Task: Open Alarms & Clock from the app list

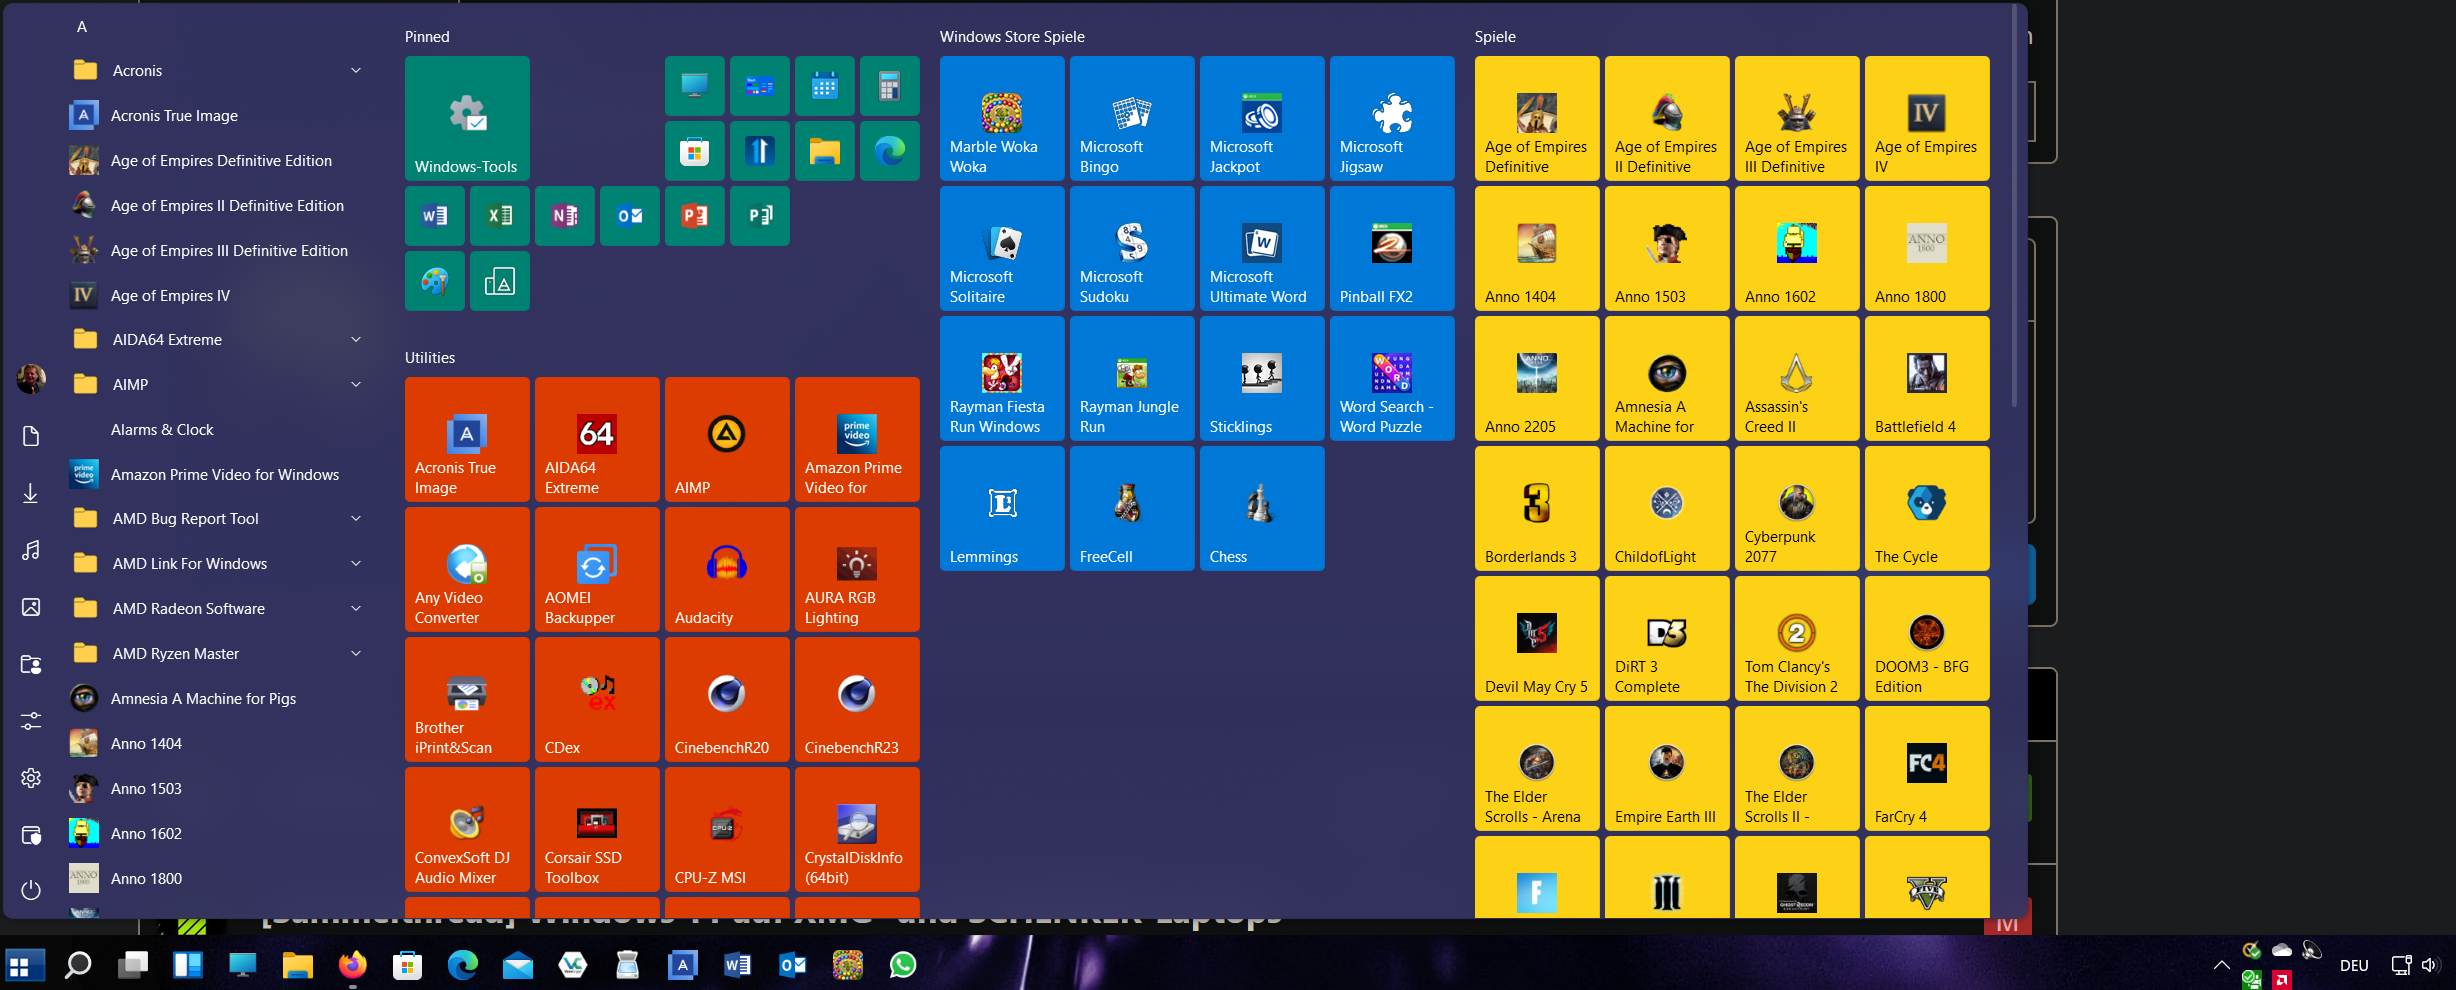Action: [218, 429]
